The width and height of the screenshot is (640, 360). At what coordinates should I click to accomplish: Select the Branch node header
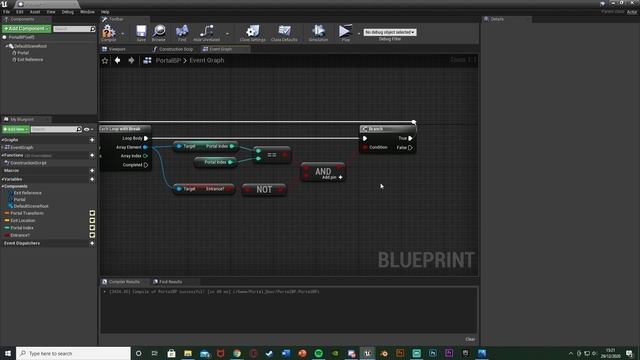pos(388,129)
